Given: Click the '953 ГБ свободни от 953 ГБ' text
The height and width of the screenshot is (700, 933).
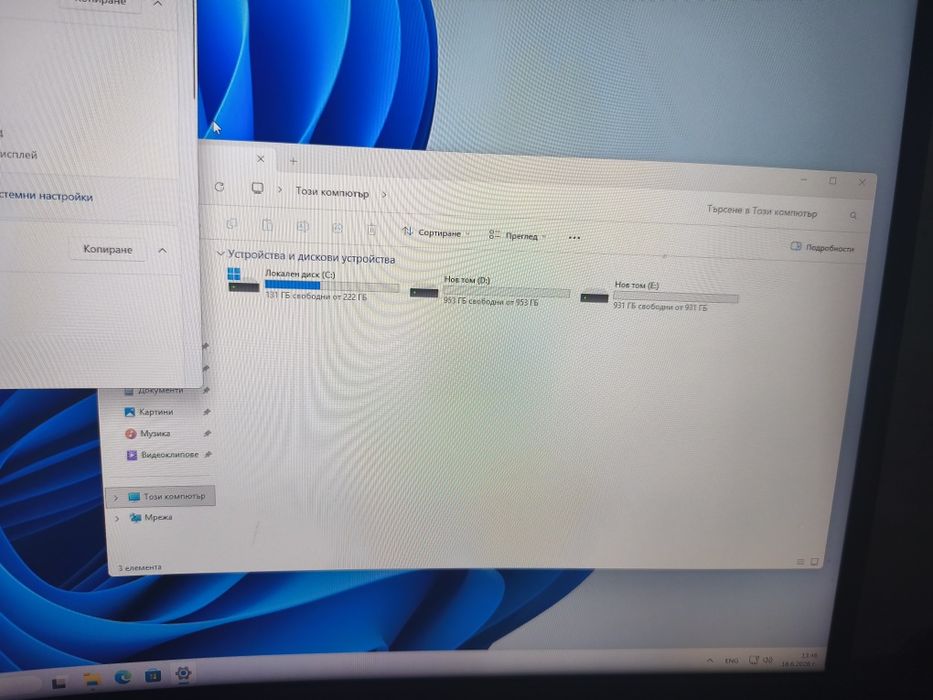Looking at the screenshot, I should tap(491, 302).
